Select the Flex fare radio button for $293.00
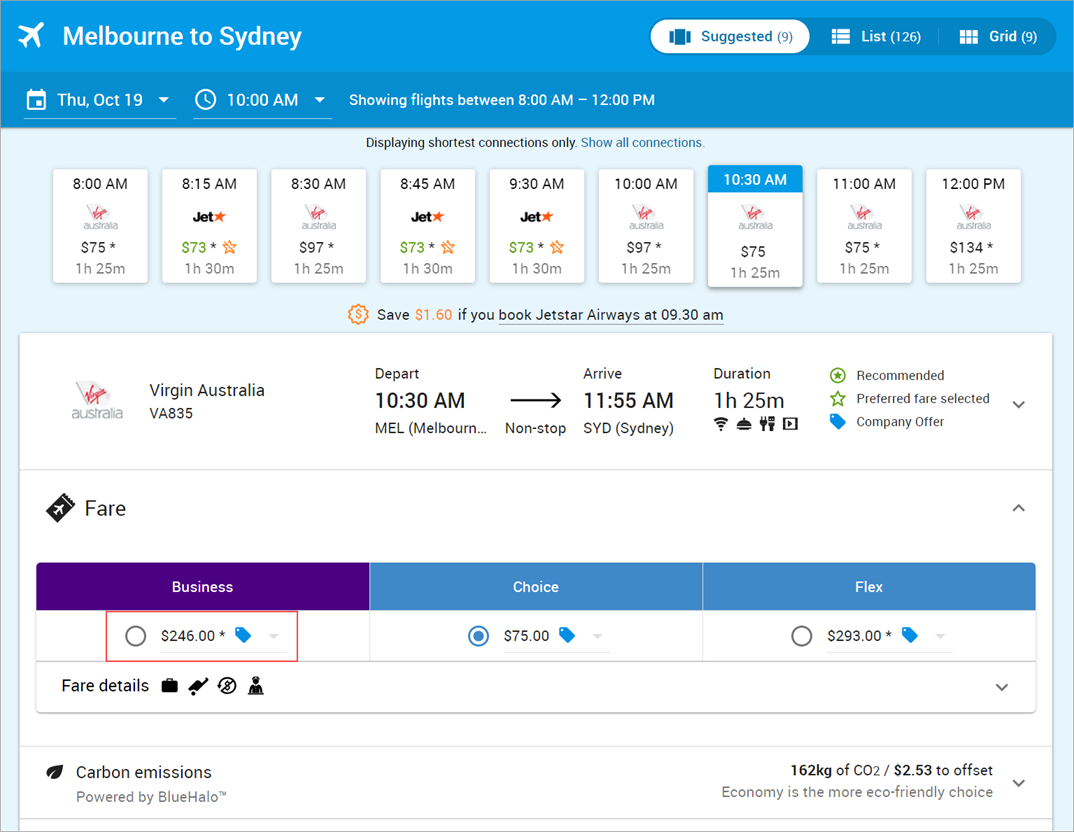This screenshot has height=832, width=1074. click(x=801, y=635)
